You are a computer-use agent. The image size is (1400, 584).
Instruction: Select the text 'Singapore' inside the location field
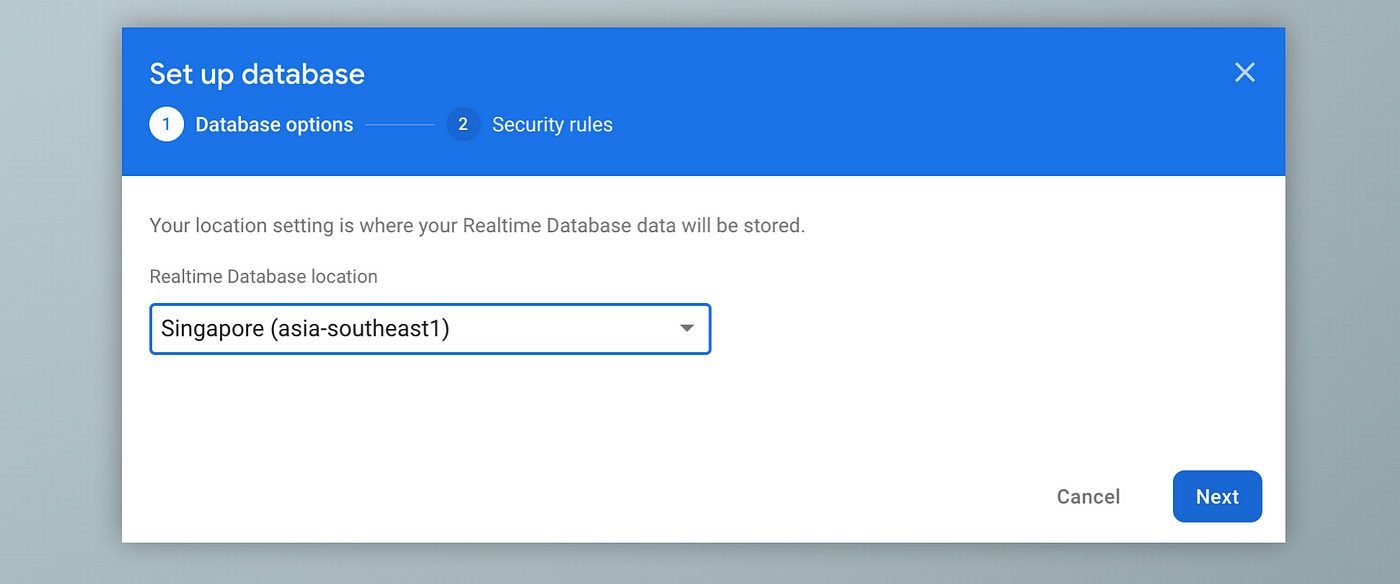[x=212, y=329]
